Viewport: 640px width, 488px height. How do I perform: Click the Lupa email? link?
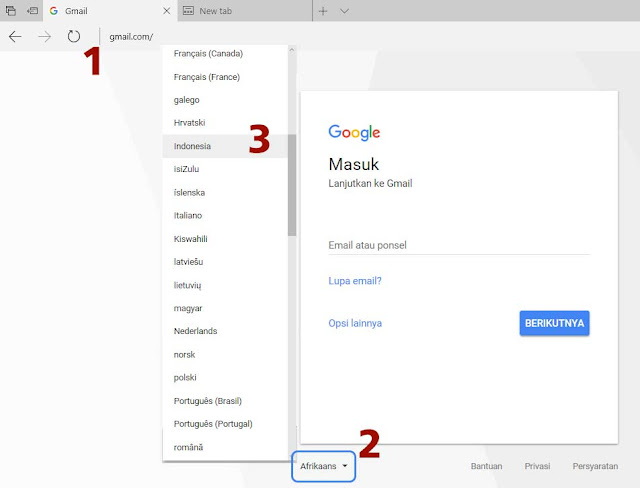(355, 281)
